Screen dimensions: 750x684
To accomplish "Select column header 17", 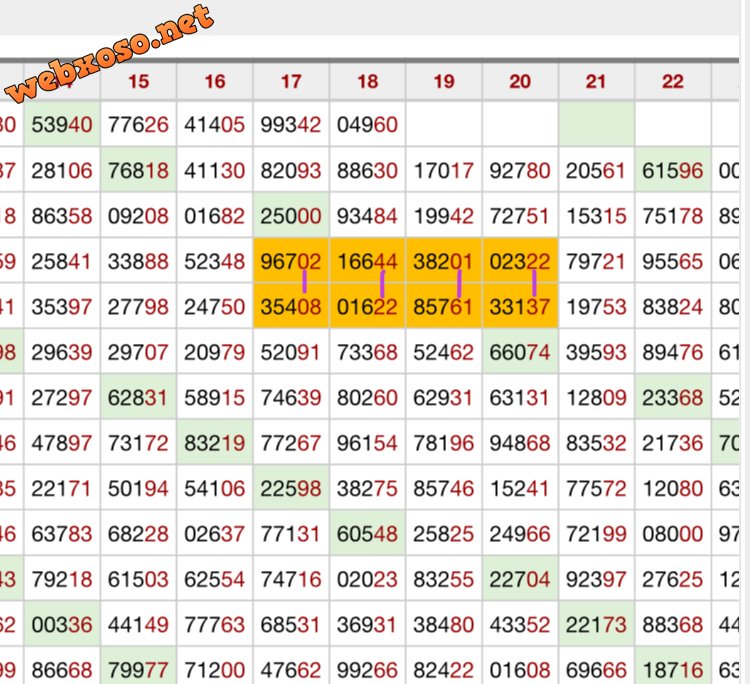I will [291, 81].
